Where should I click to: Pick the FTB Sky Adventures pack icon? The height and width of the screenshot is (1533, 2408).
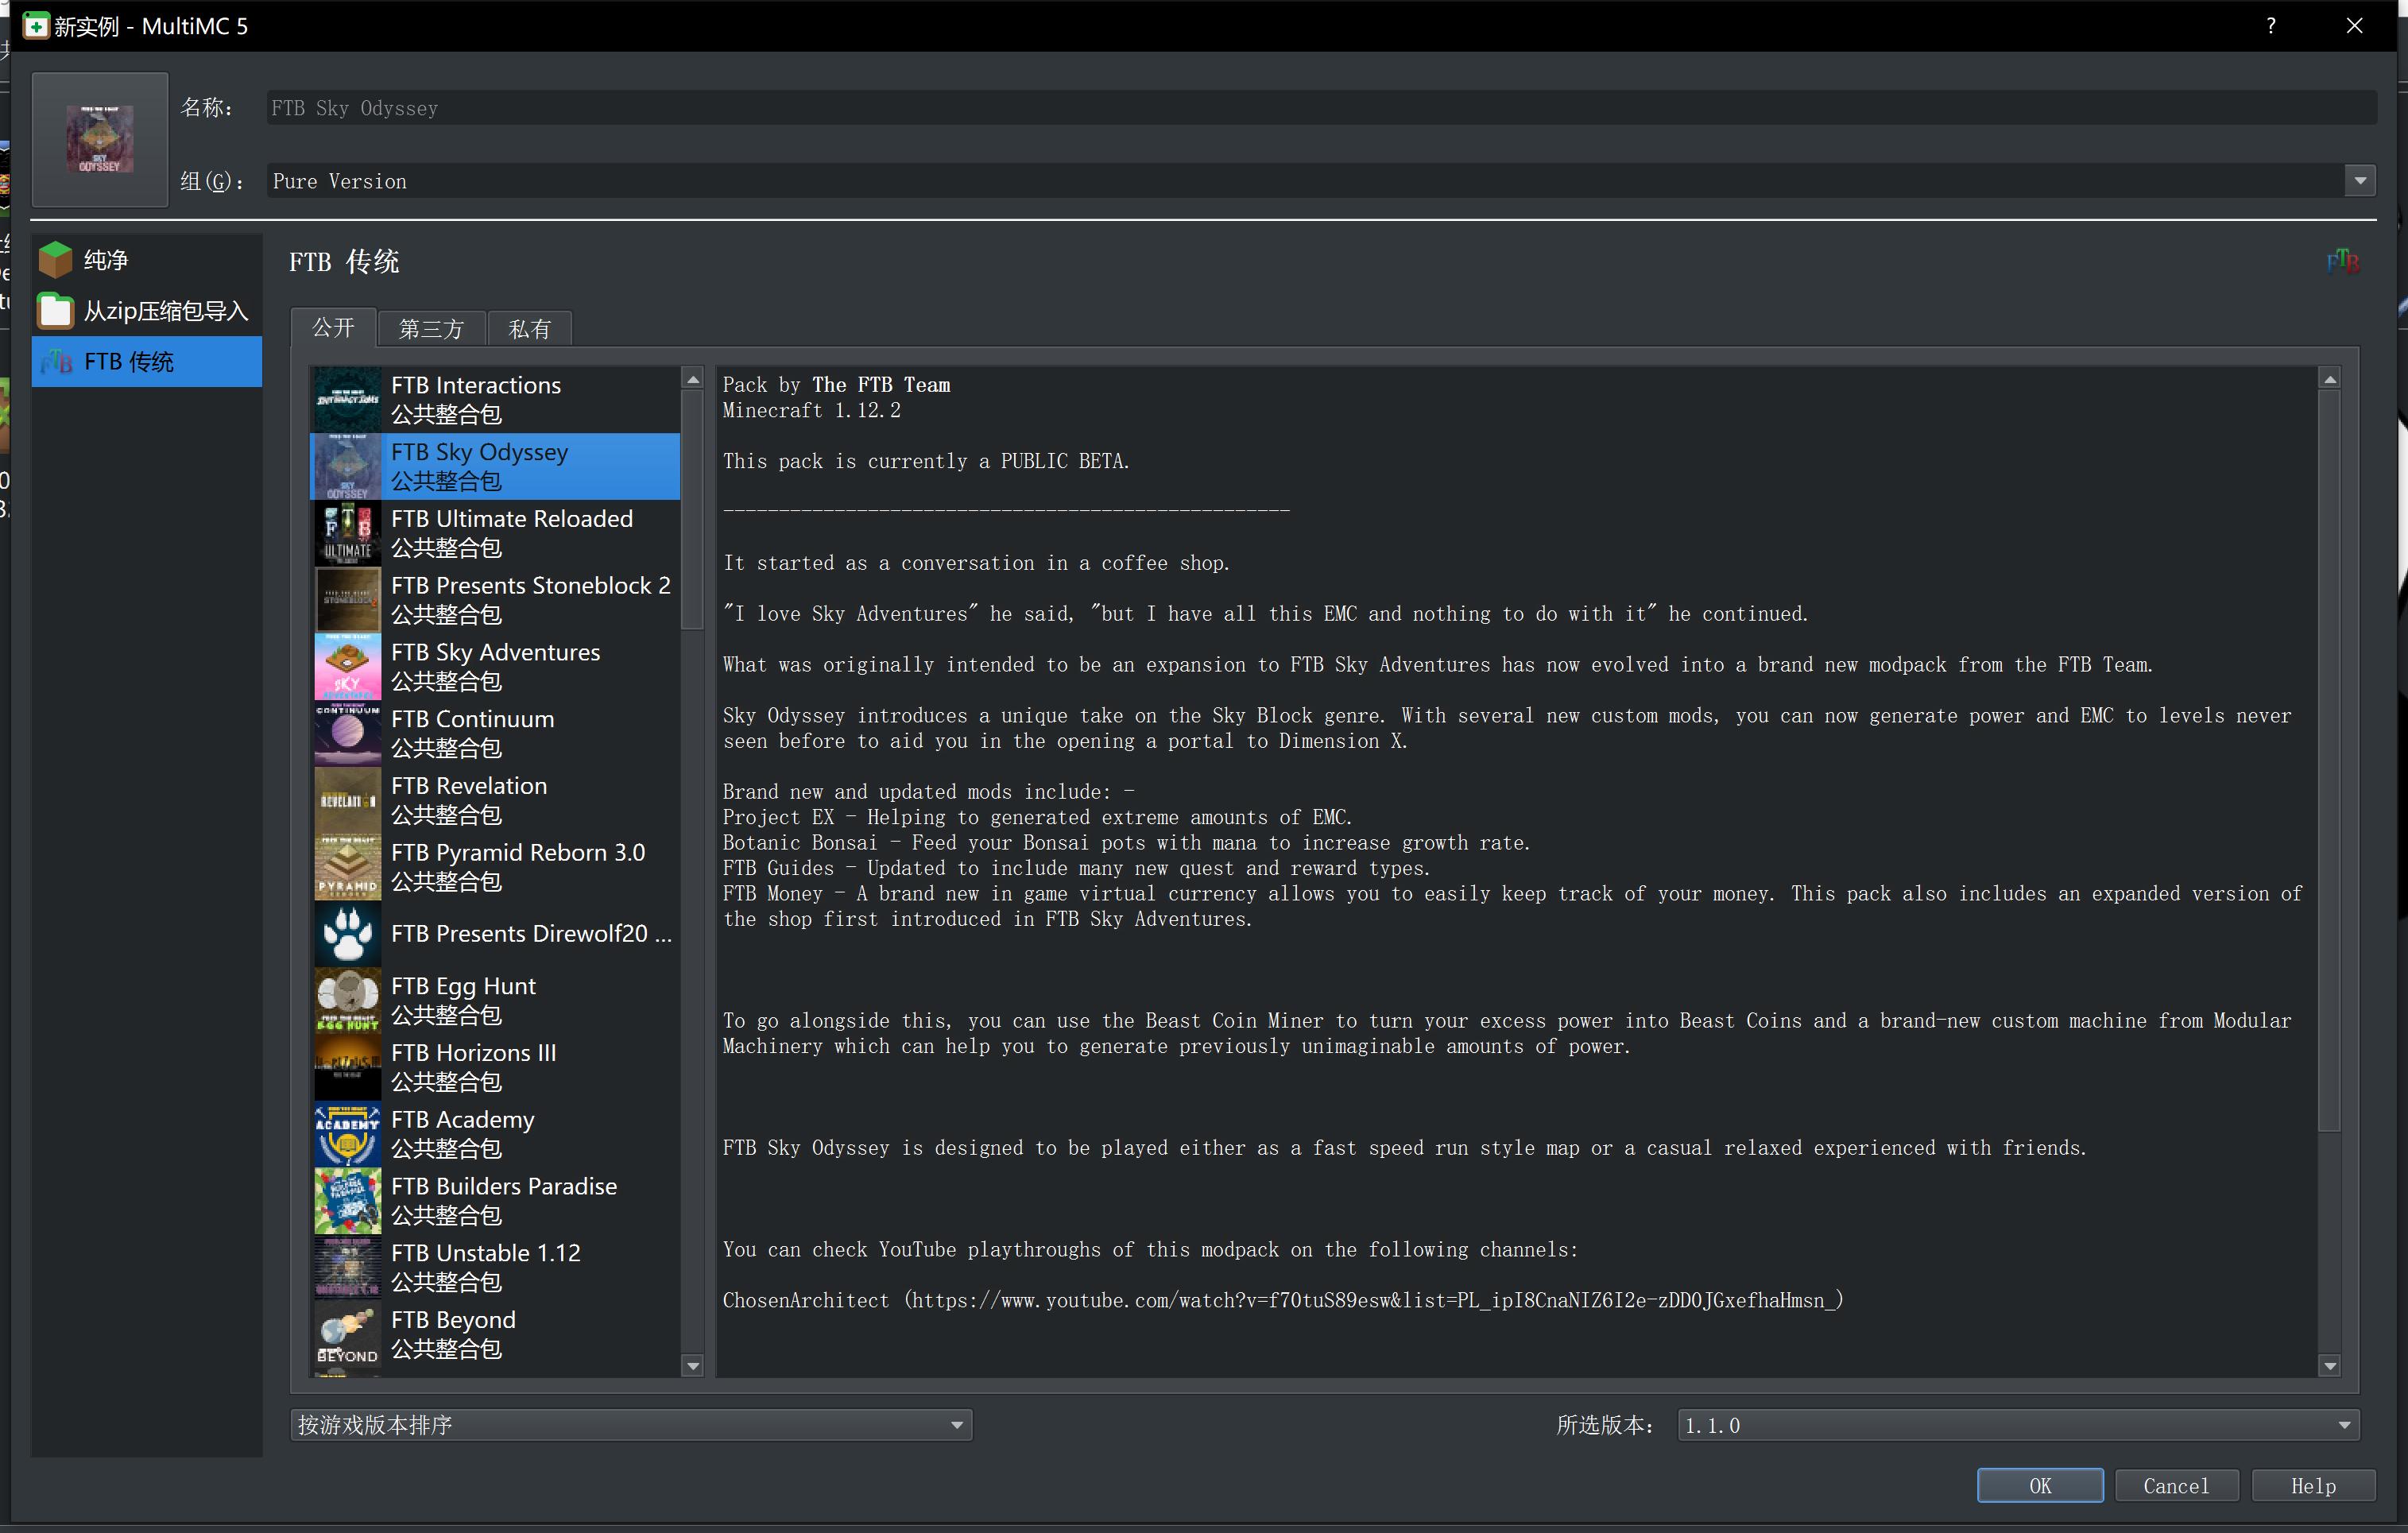click(x=347, y=667)
